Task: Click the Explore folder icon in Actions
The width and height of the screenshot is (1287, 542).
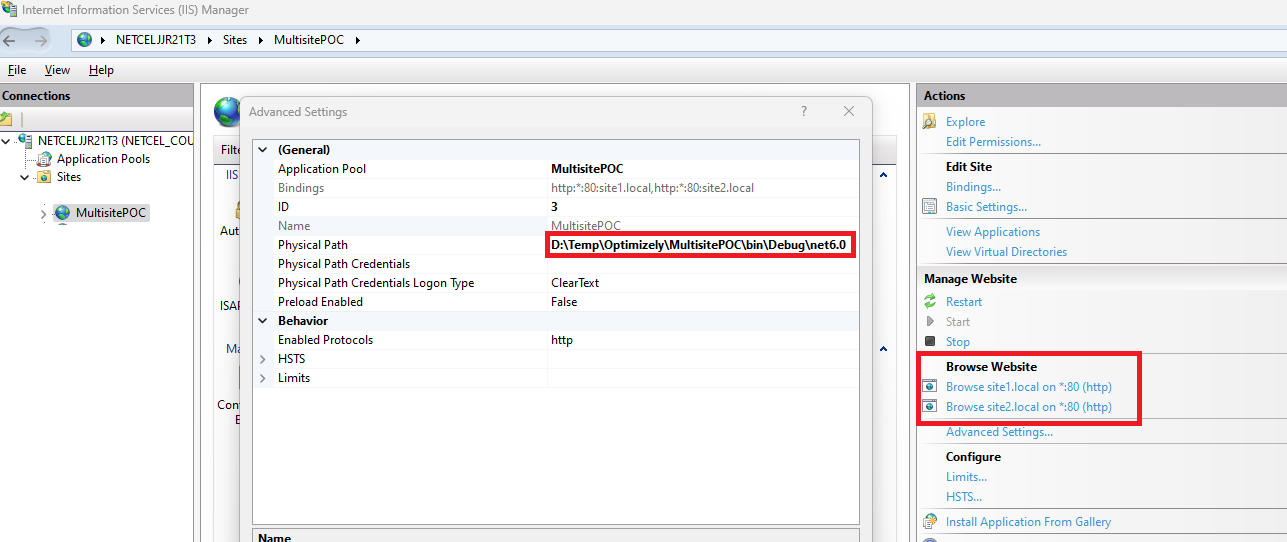Action: click(x=930, y=122)
